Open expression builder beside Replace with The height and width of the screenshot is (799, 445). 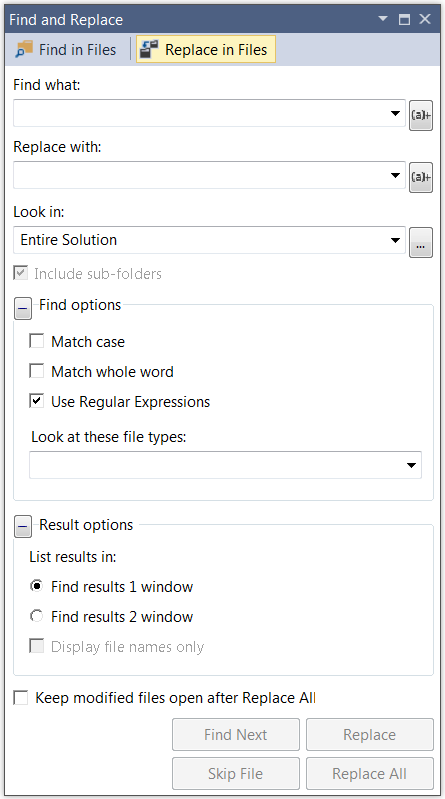click(x=421, y=177)
